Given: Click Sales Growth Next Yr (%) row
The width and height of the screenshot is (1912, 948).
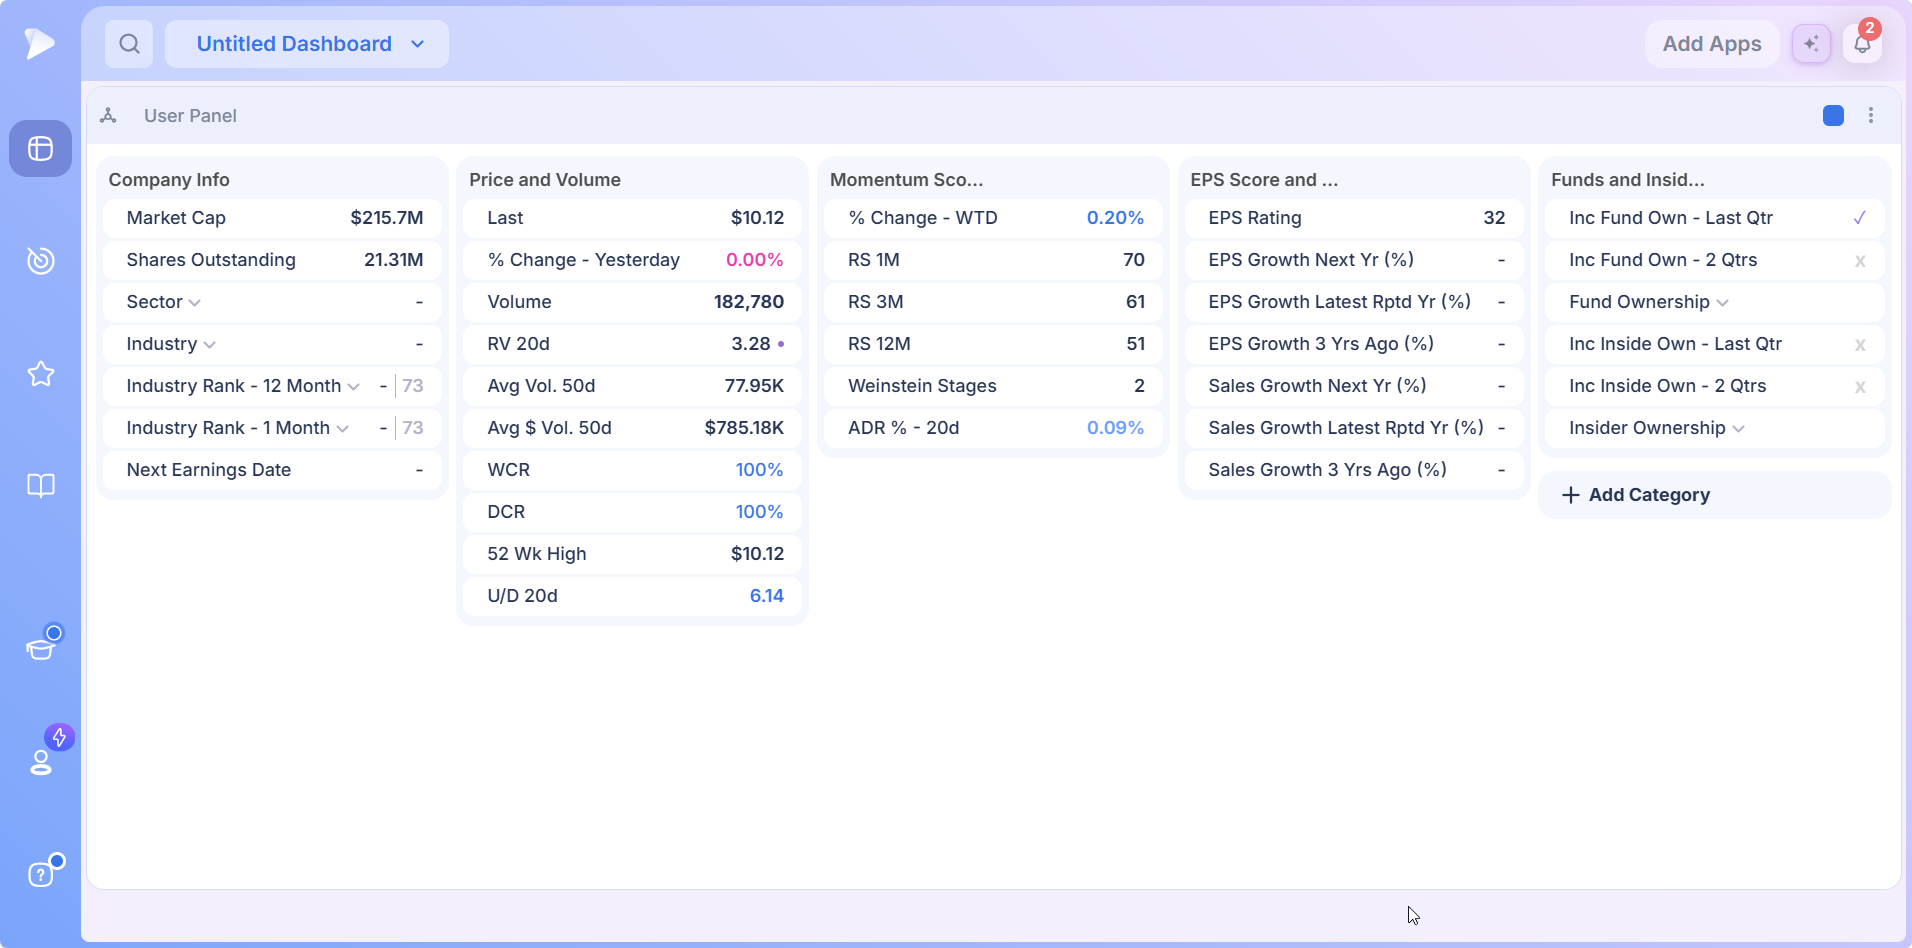Looking at the screenshot, I should coord(1355,386).
